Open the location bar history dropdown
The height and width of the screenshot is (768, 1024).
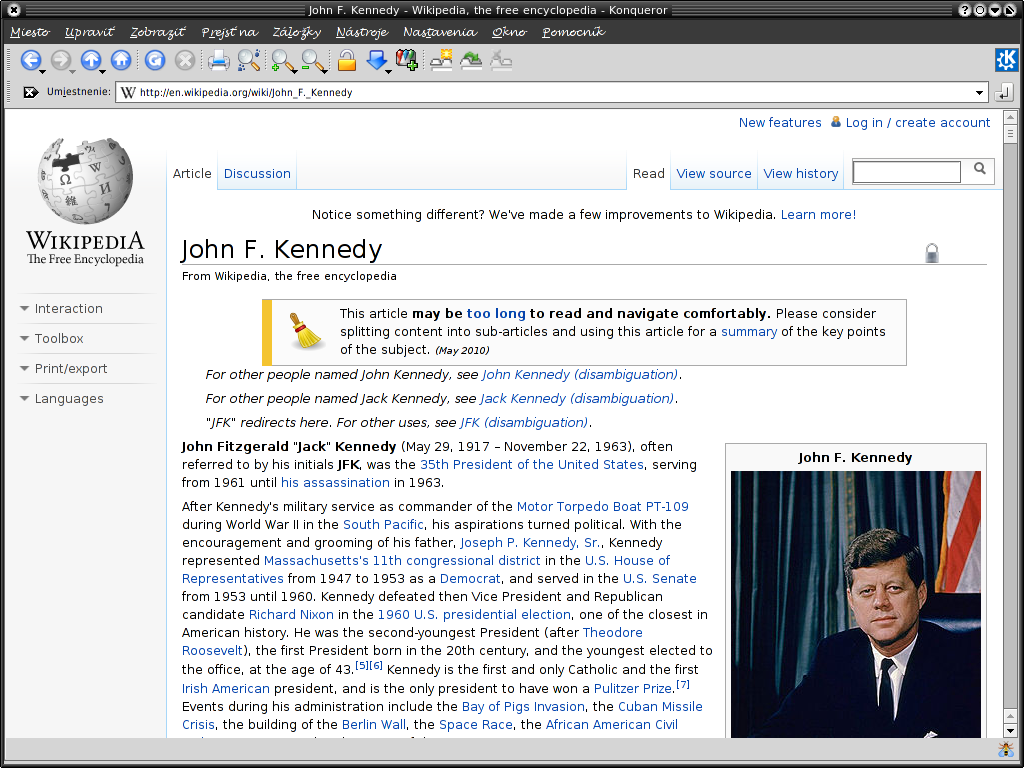(979, 93)
